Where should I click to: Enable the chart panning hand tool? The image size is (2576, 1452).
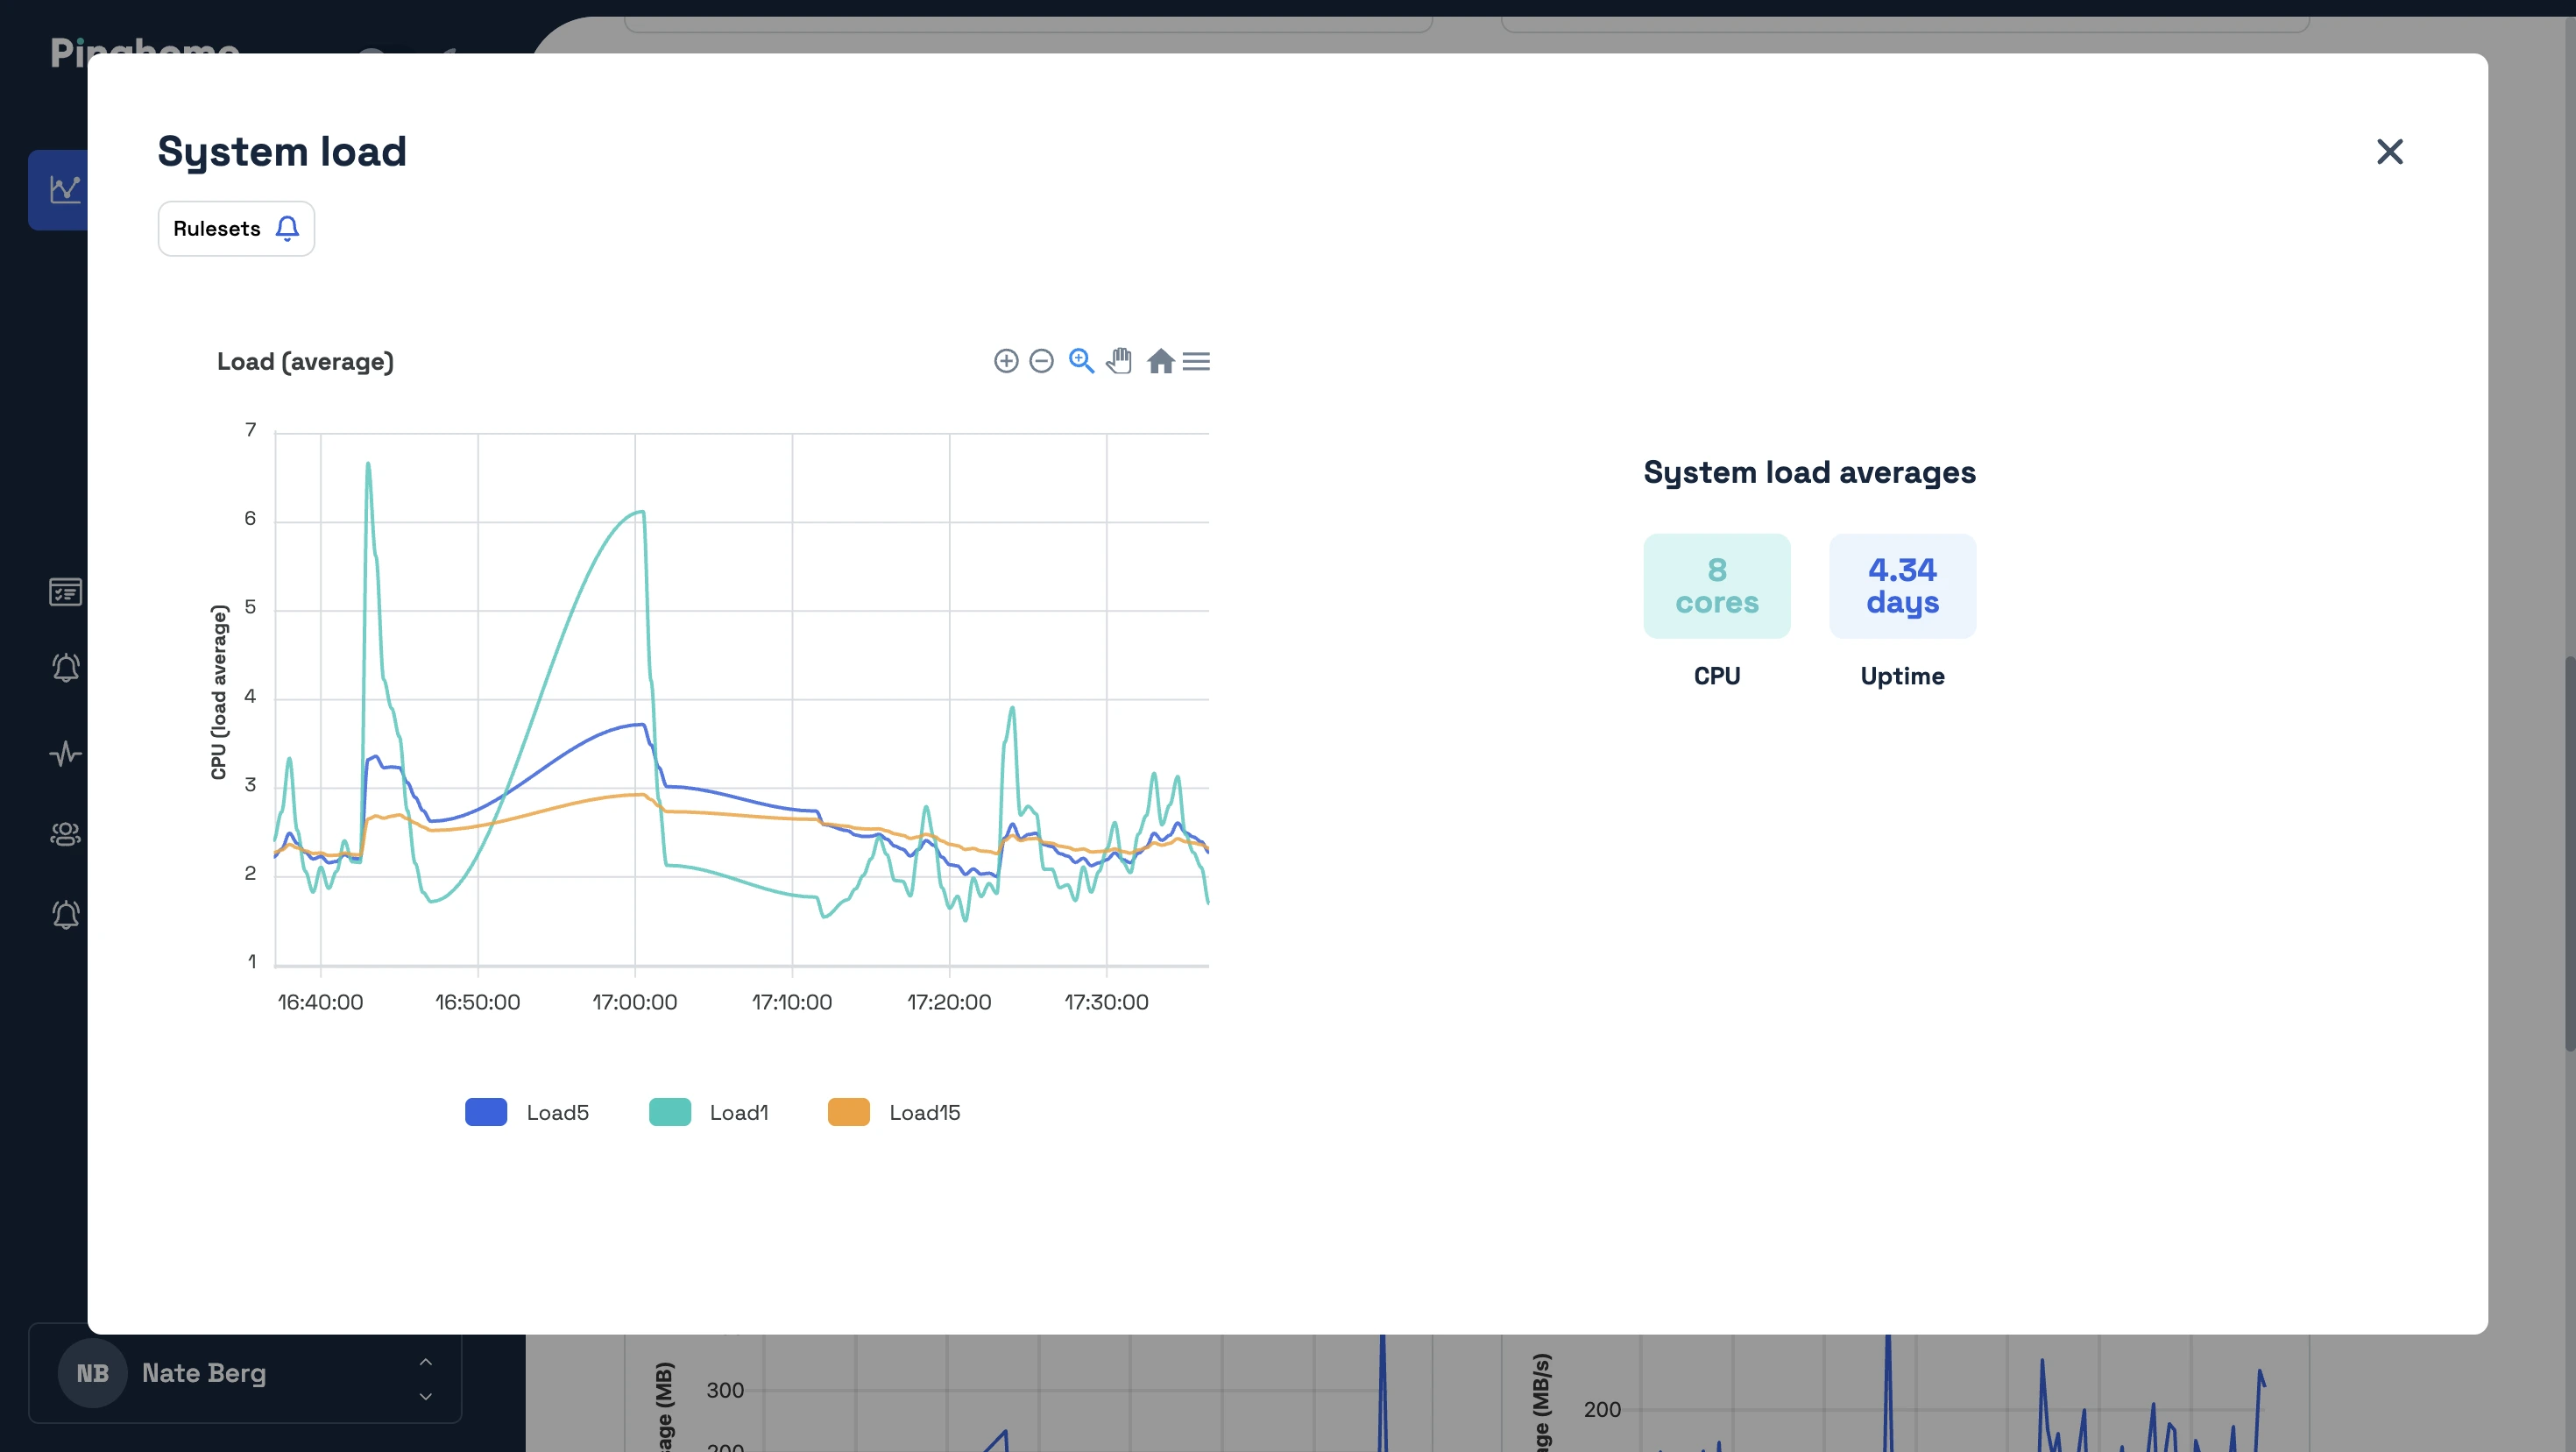1119,361
